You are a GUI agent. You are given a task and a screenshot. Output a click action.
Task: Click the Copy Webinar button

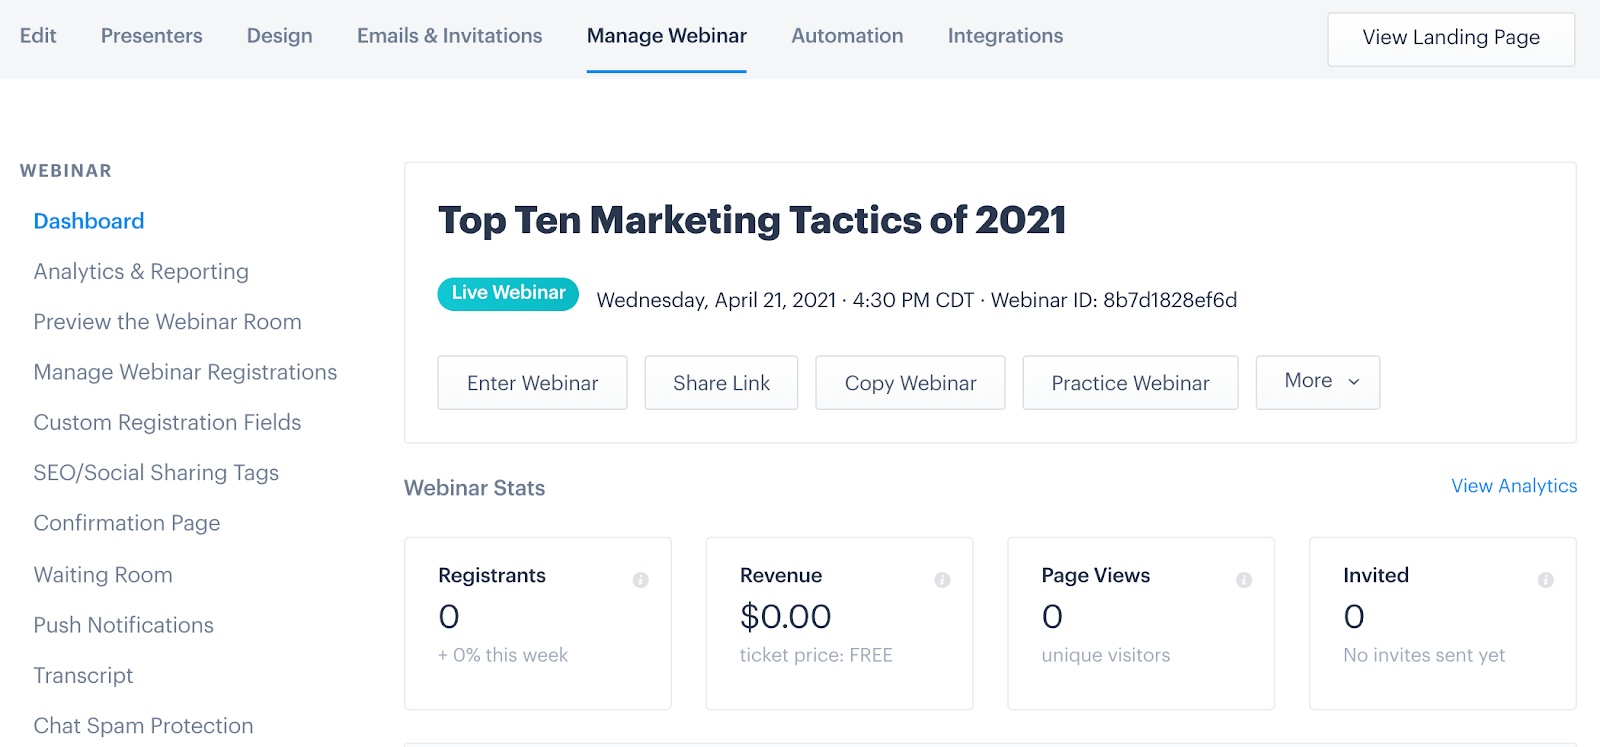tap(910, 383)
